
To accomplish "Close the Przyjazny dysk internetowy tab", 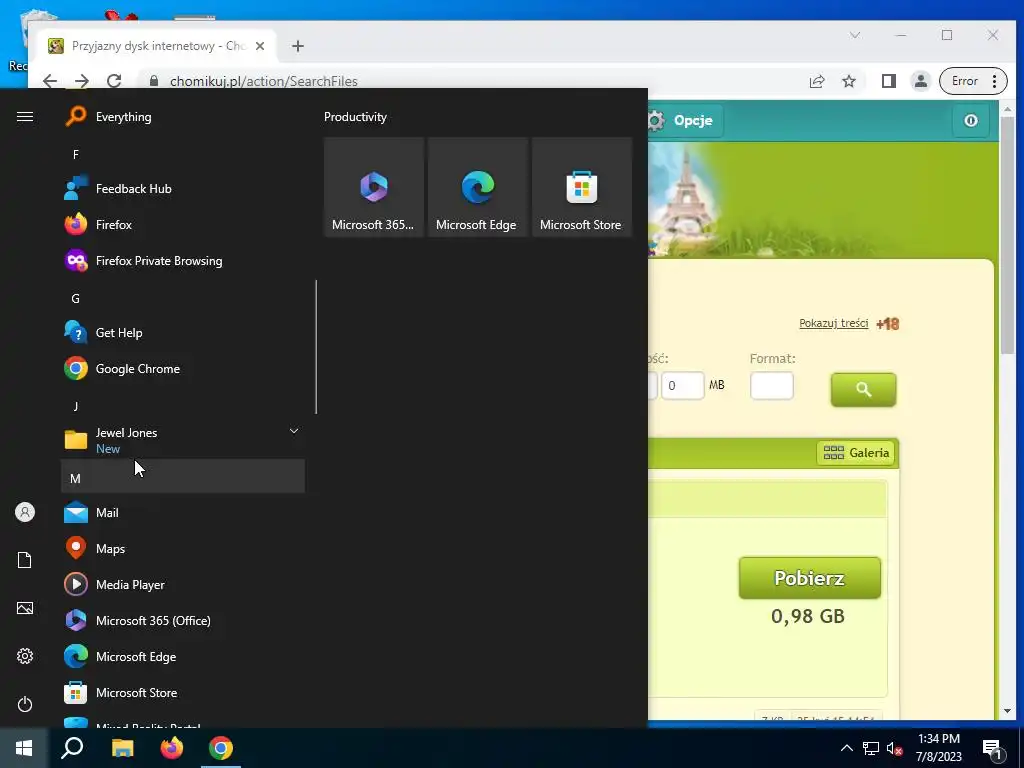I will click(260, 46).
